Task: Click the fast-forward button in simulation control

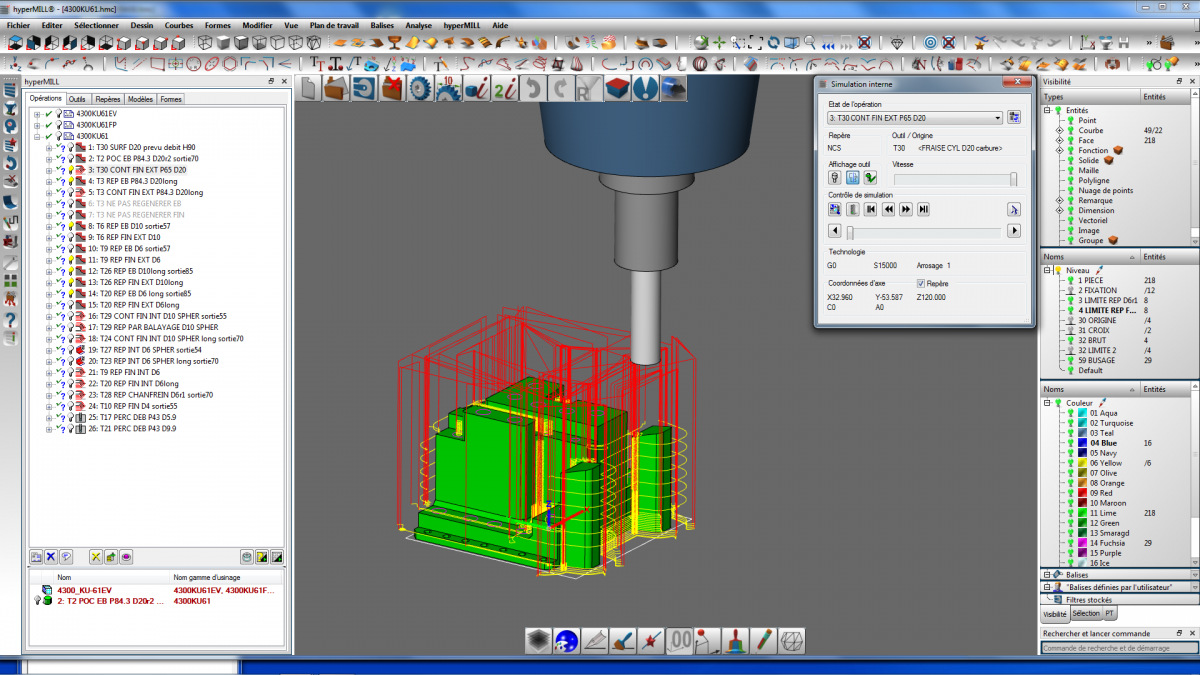Action: point(906,209)
